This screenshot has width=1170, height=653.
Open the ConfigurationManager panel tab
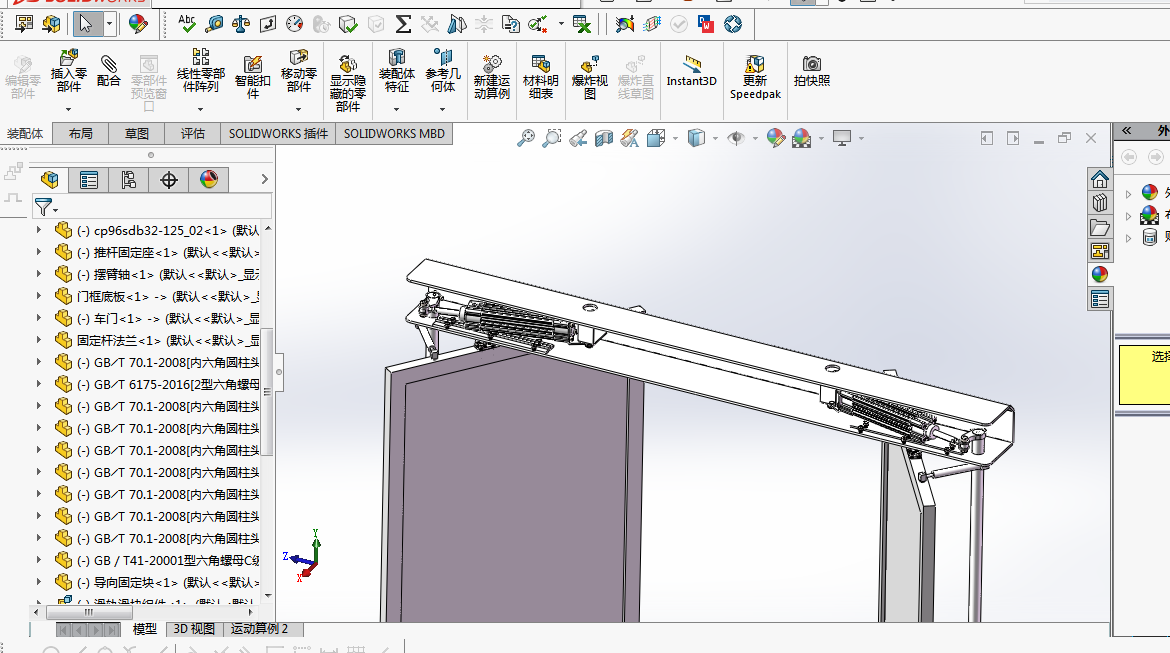click(128, 180)
